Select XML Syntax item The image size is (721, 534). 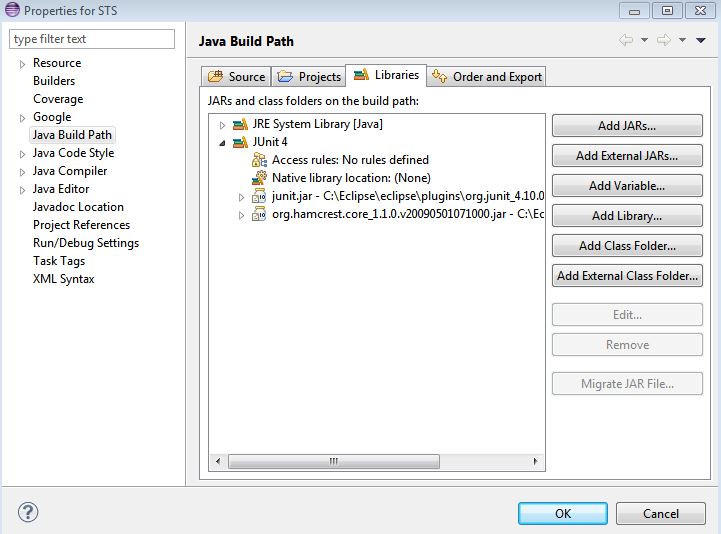coord(63,279)
